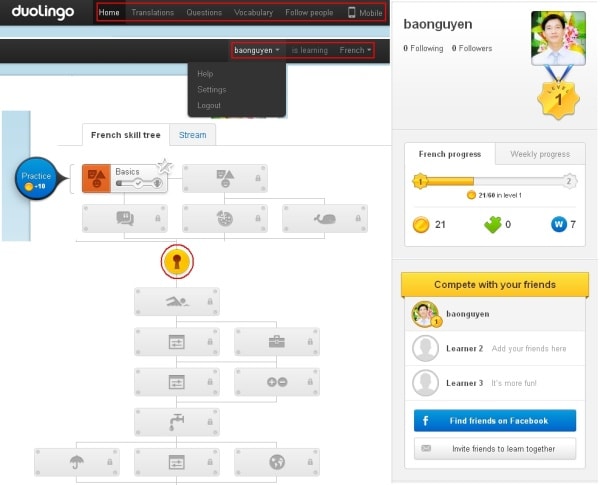Select the French progress tab
This screenshot has width=600, height=485.
tap(450, 154)
